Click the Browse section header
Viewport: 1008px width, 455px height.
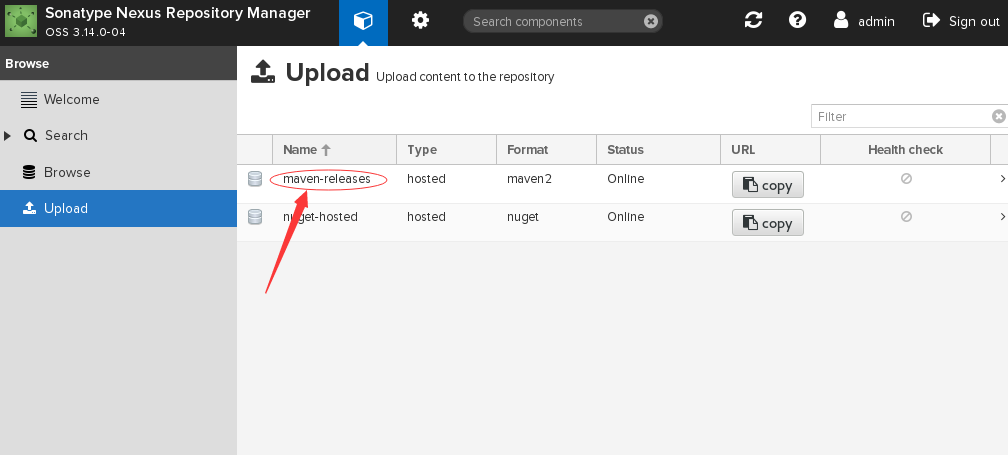[x=118, y=63]
